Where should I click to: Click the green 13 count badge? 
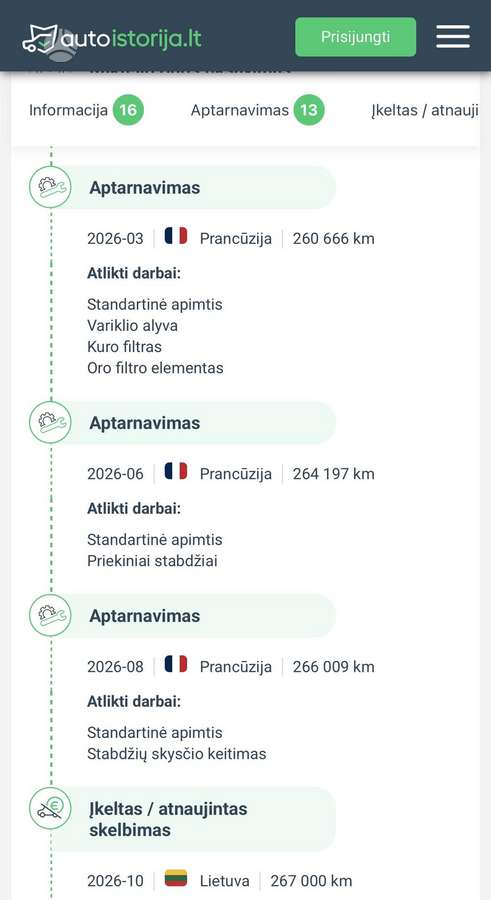pos(309,110)
